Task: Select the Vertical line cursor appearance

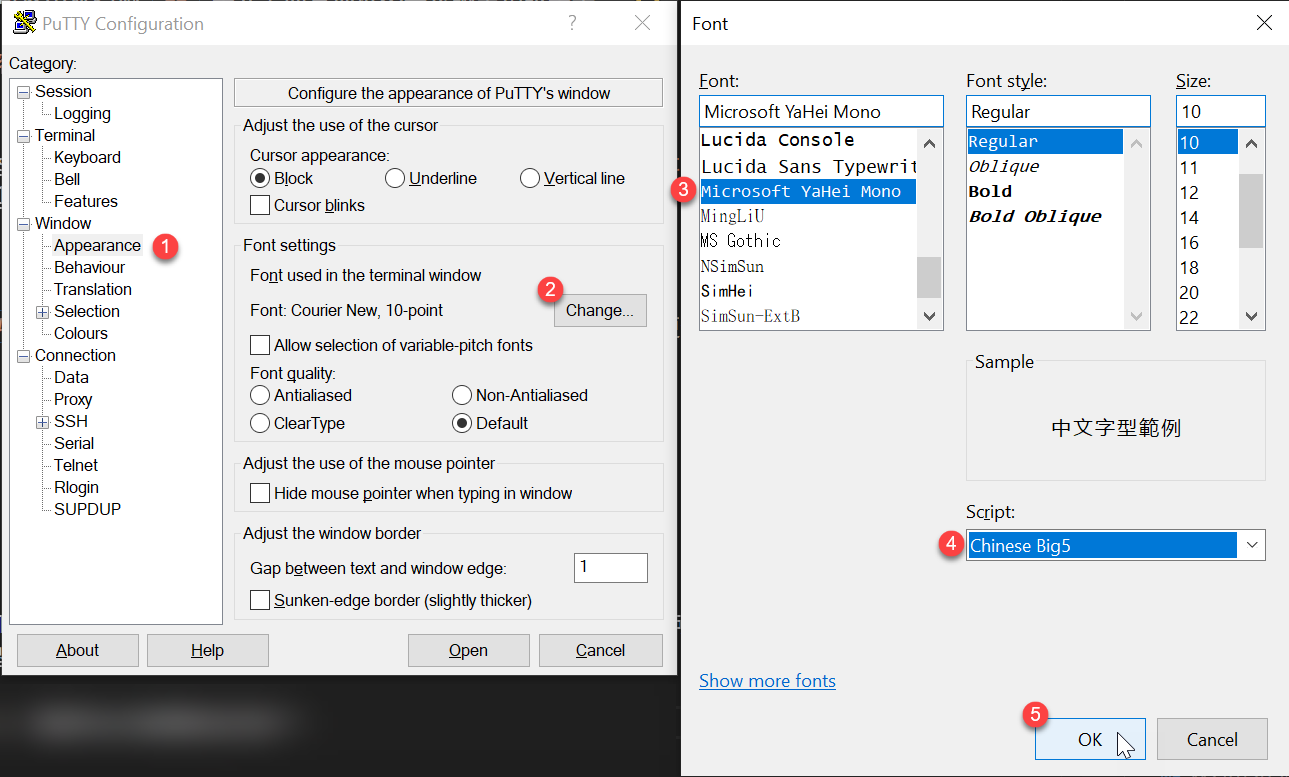Action: 530,178
